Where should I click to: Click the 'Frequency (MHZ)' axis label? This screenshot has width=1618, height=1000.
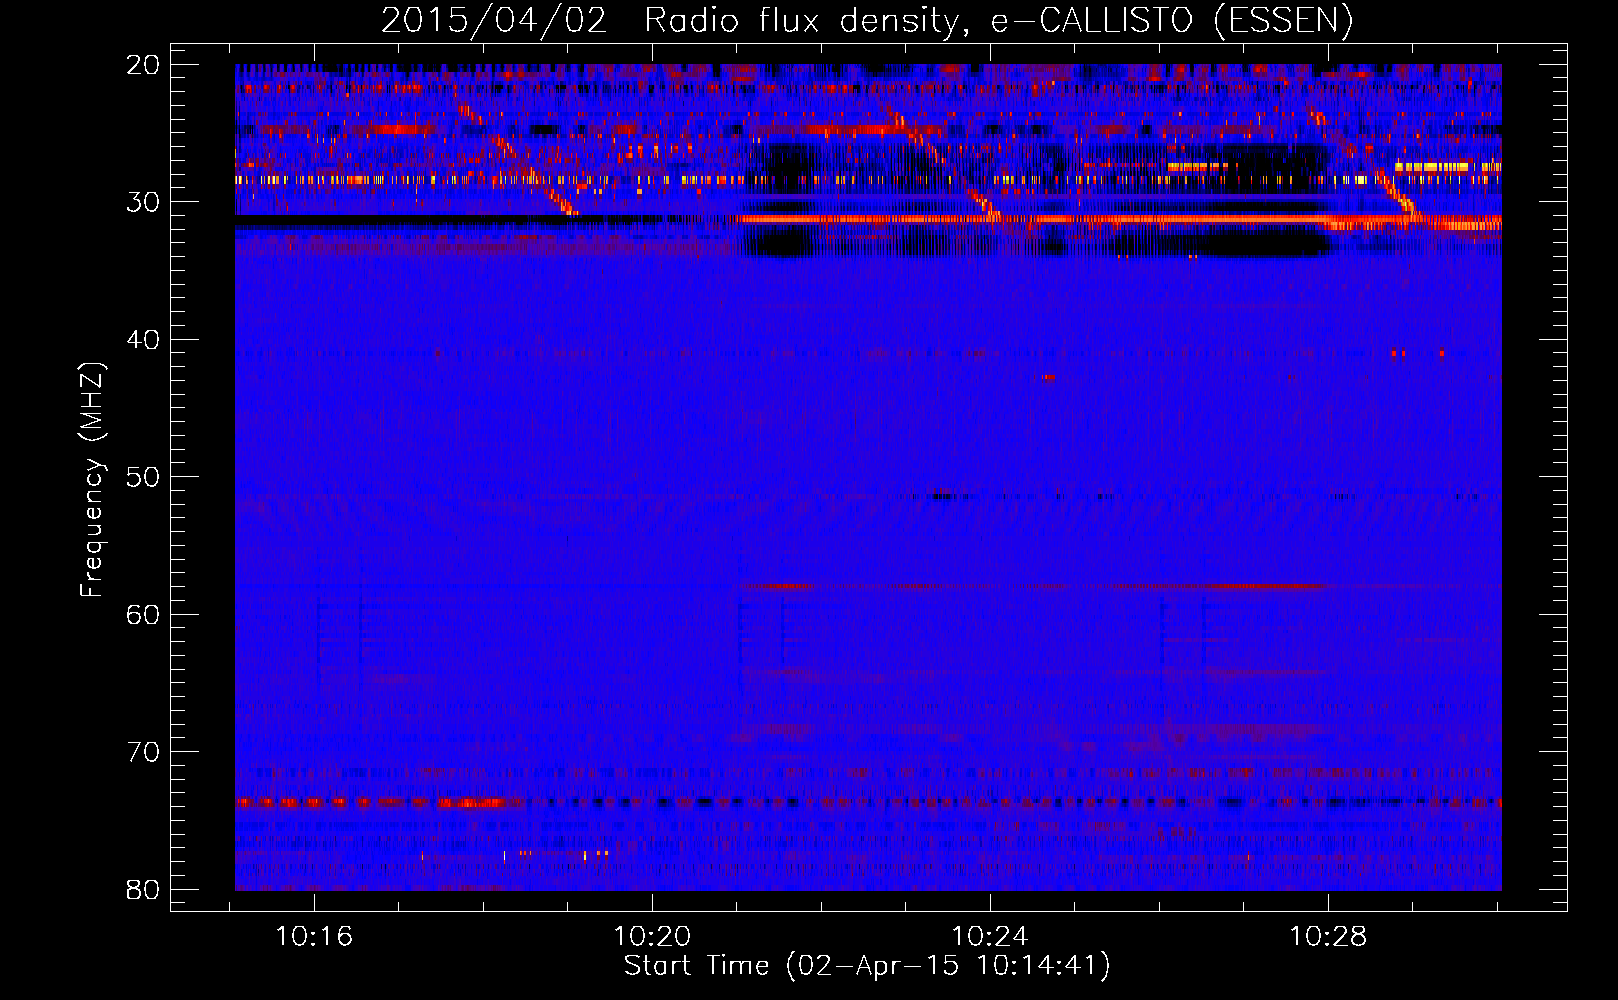92,480
